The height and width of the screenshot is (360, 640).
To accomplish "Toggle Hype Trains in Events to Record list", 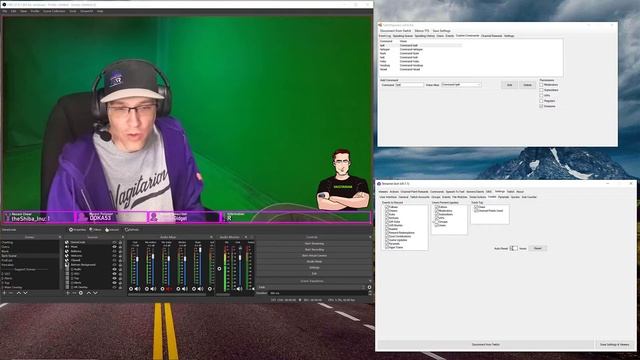I will pyautogui.click(x=387, y=247).
